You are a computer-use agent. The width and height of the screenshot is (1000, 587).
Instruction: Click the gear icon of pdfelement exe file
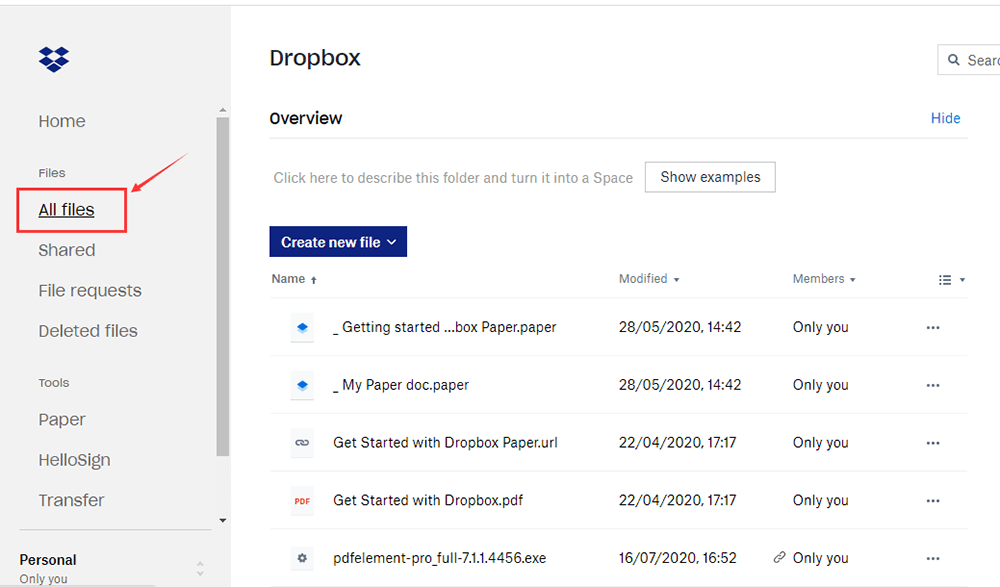[302, 558]
